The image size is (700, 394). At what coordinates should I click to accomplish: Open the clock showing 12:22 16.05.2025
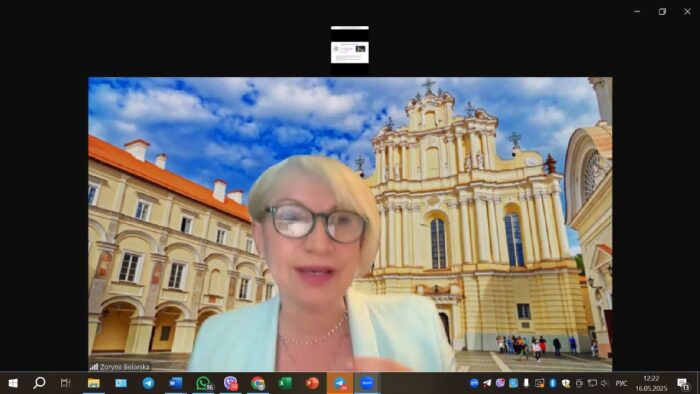tap(651, 383)
